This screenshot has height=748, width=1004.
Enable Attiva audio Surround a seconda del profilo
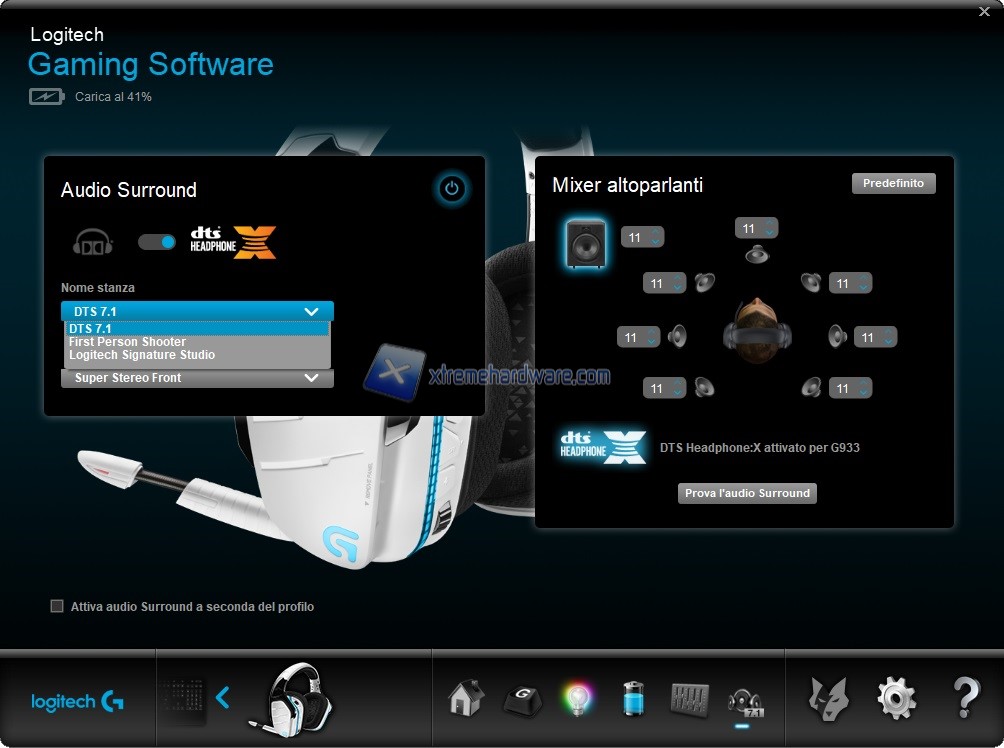57,606
